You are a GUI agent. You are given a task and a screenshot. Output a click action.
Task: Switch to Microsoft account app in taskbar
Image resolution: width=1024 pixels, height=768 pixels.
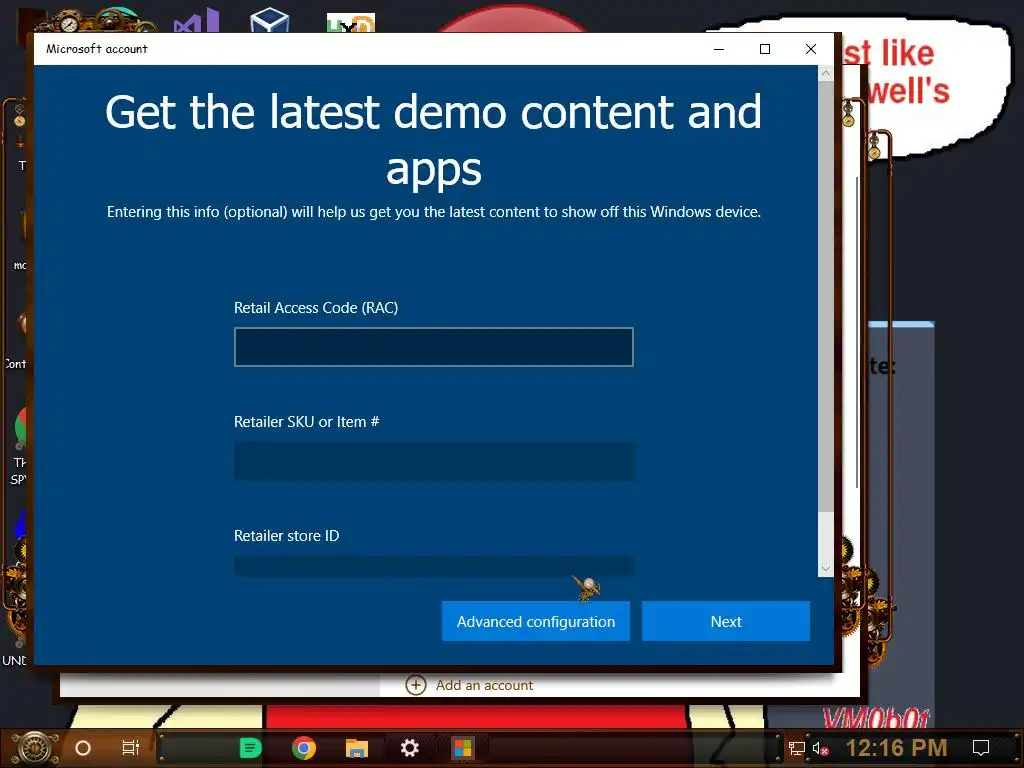[x=463, y=748]
